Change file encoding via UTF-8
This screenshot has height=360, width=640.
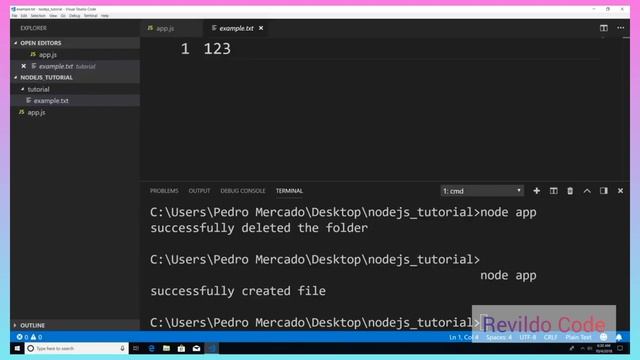coord(527,337)
